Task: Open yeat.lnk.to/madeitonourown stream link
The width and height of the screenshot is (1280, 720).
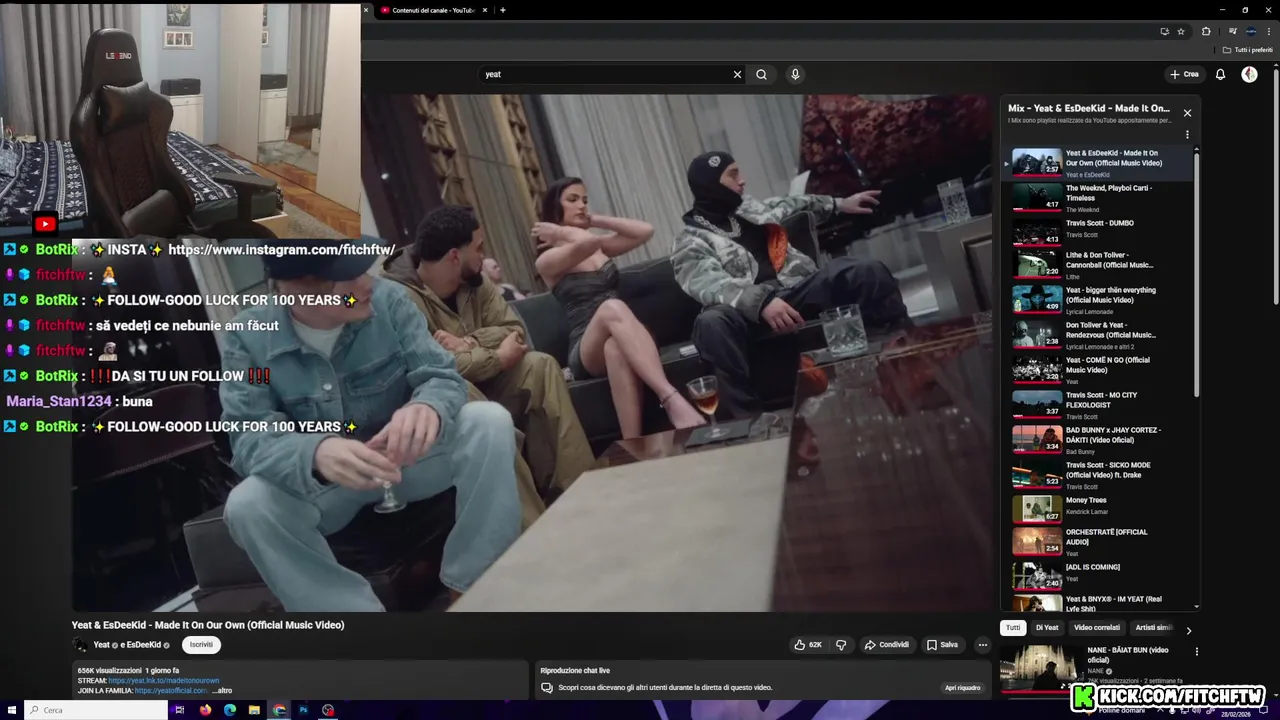Action: pos(164,681)
